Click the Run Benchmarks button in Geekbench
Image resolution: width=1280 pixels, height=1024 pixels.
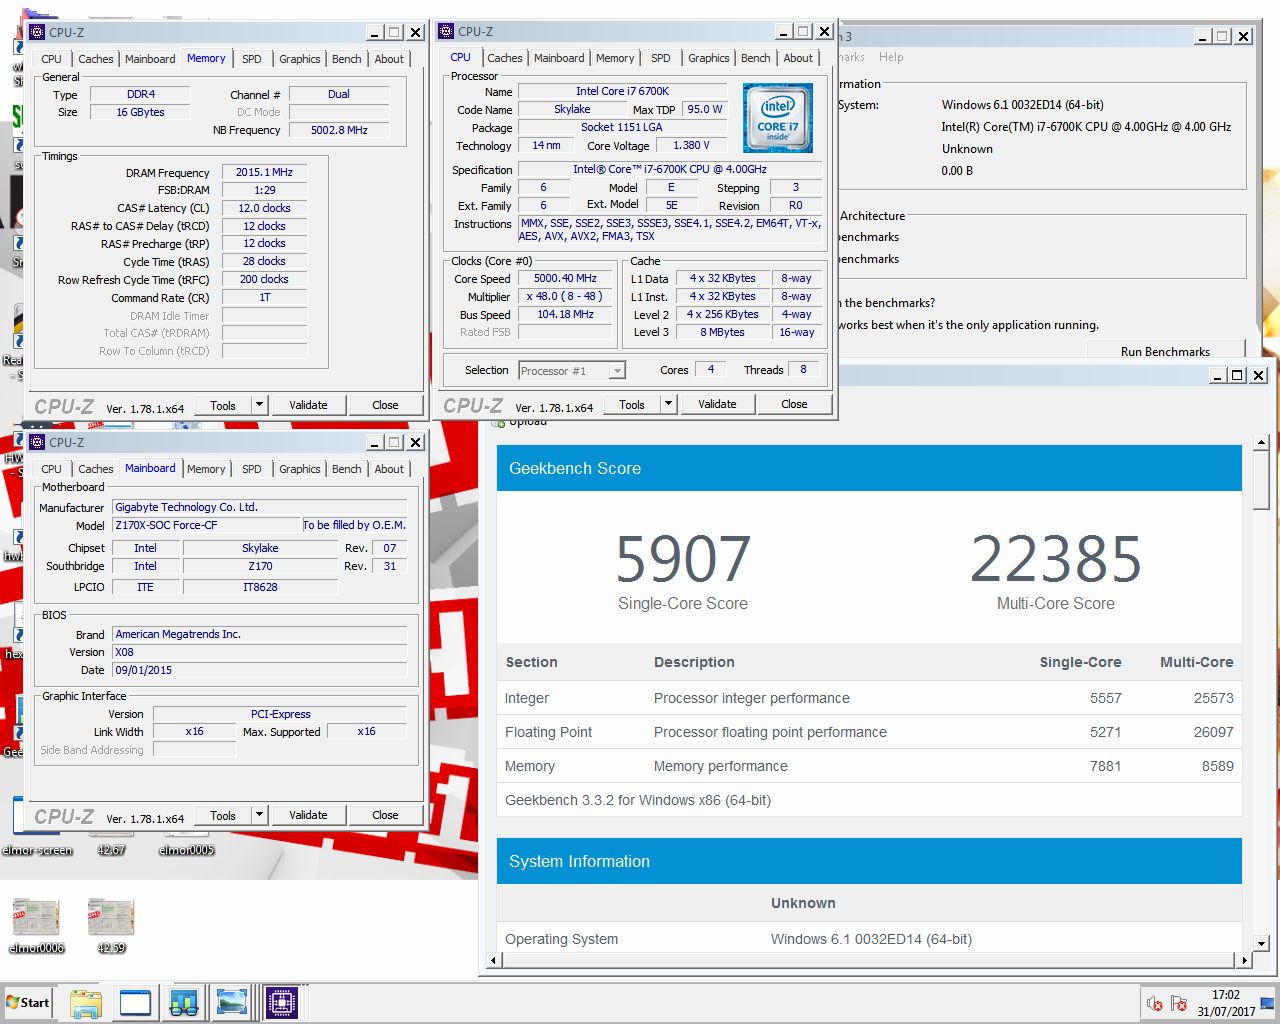point(1165,351)
